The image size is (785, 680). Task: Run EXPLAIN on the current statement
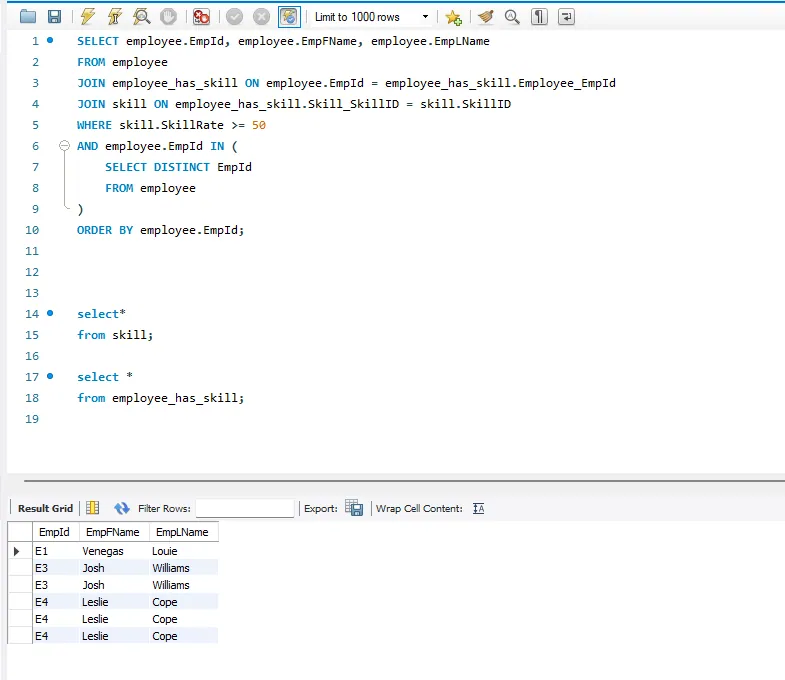[x=142, y=17]
